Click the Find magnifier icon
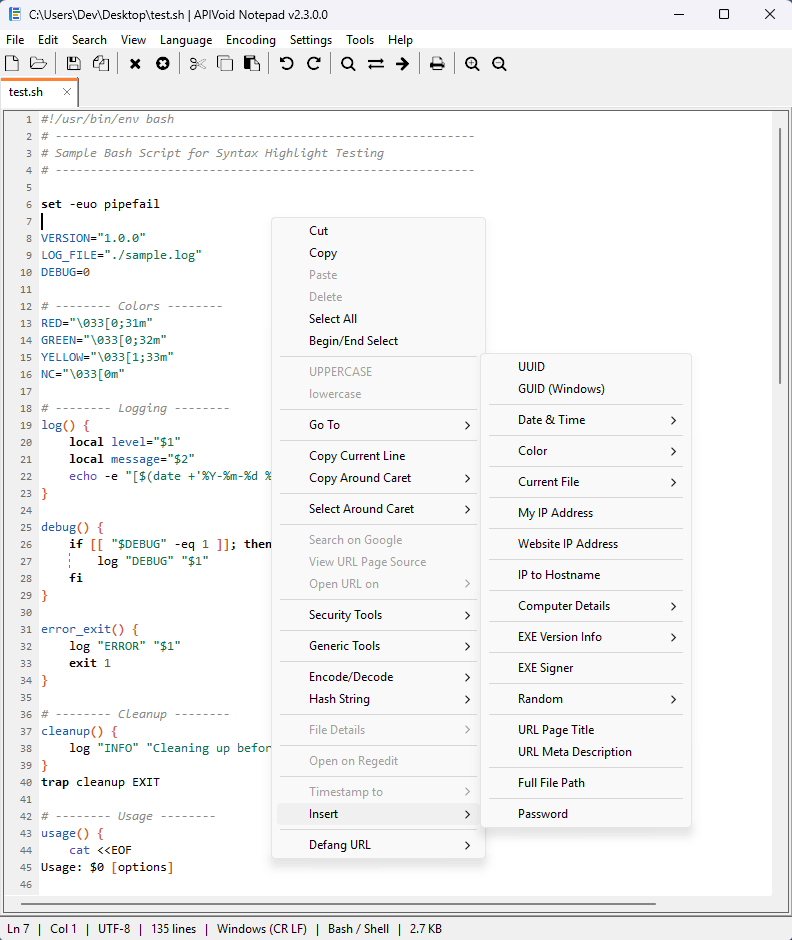 (x=348, y=64)
